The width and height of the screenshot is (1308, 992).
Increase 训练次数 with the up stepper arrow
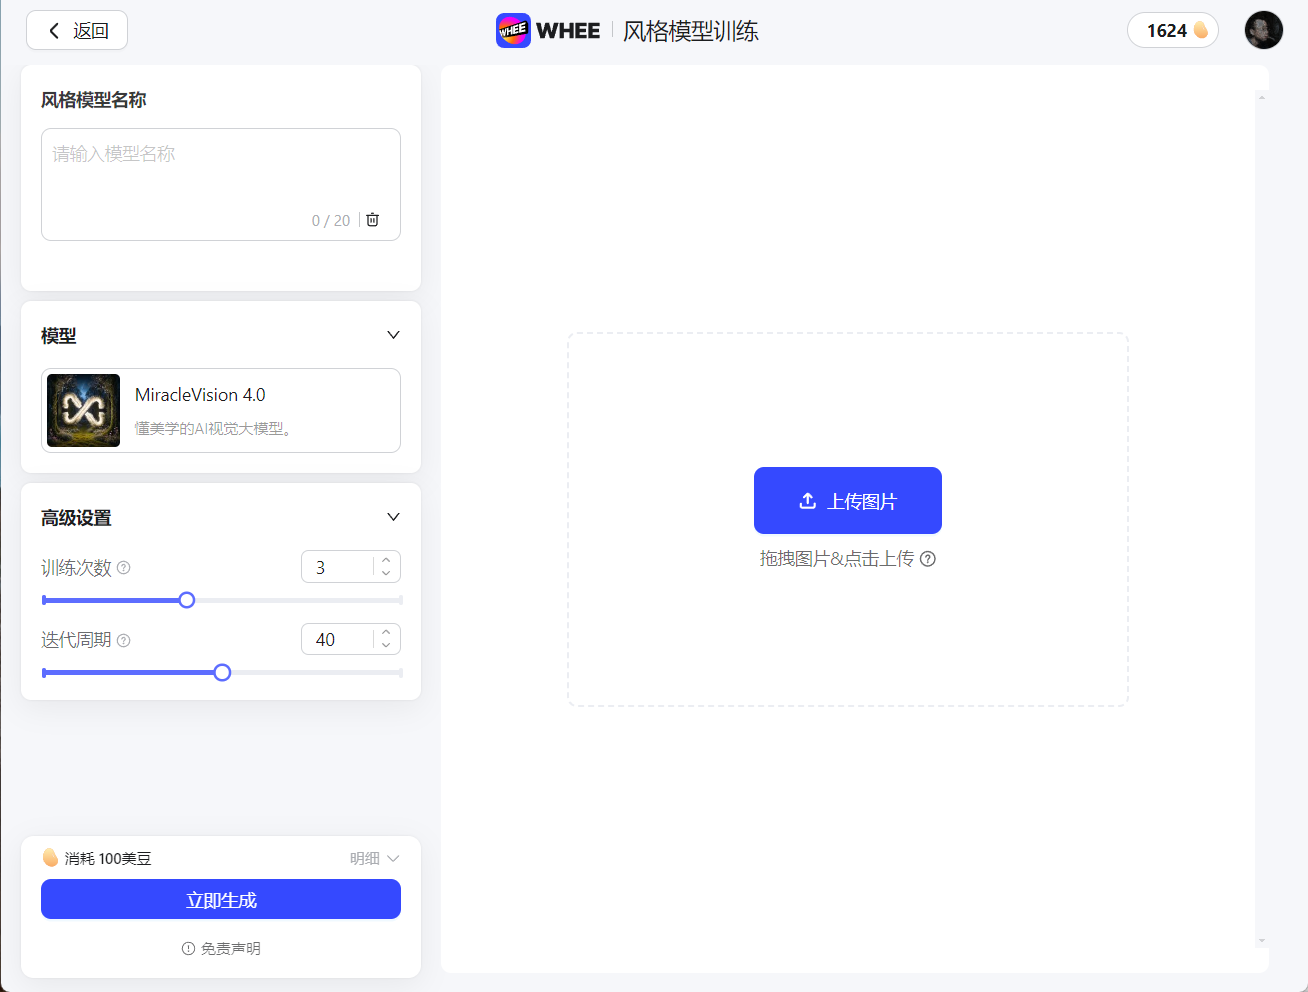386,560
